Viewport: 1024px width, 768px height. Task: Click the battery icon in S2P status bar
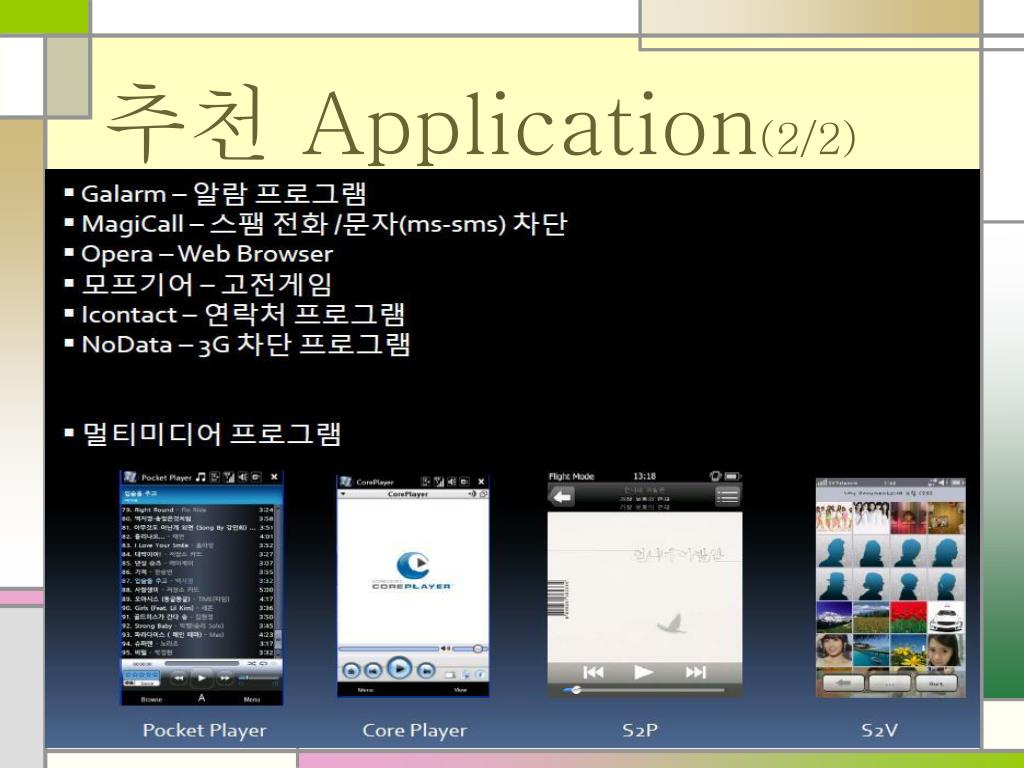coord(732,476)
